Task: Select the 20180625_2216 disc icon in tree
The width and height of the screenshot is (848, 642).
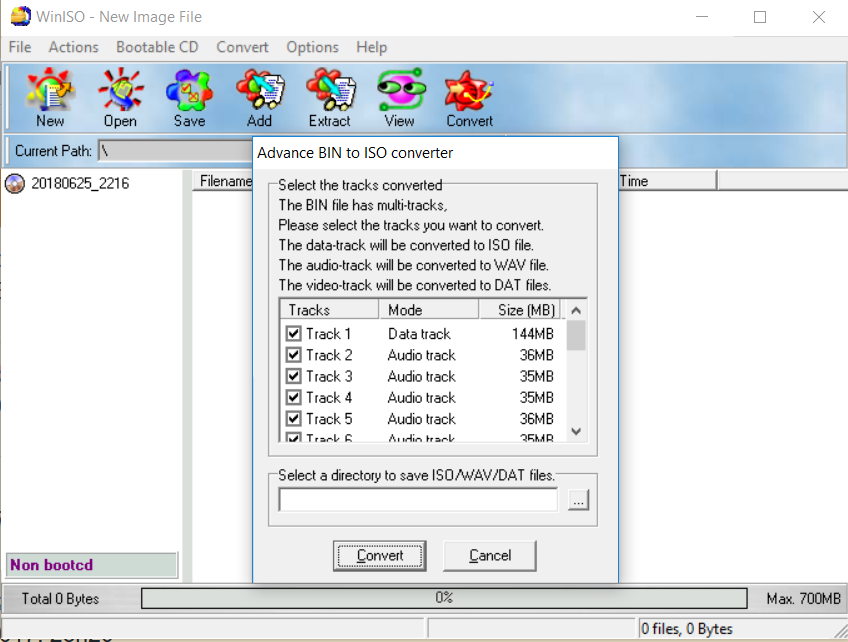Action: coord(15,184)
